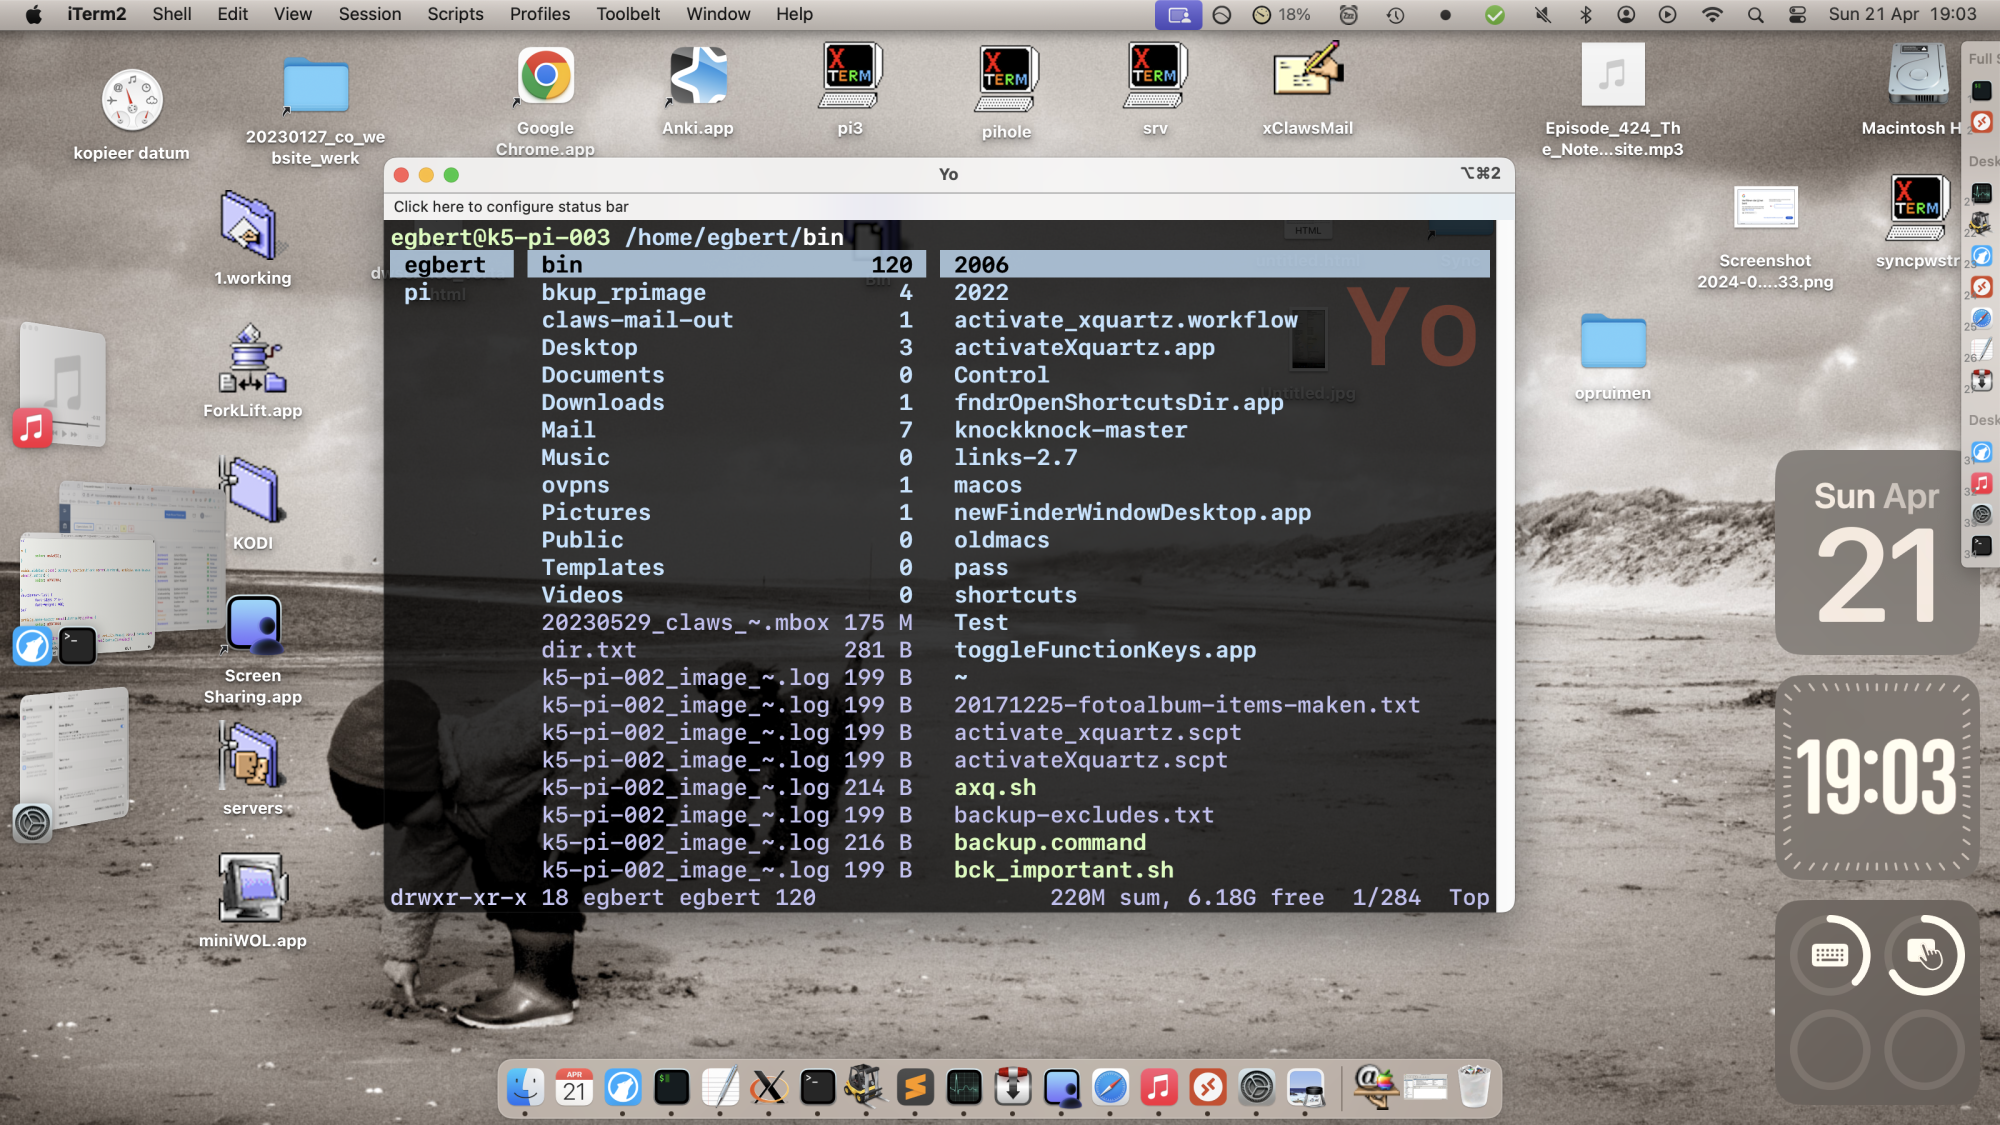Open System Settings in the Dock
2000x1125 pixels.
pyautogui.click(x=1257, y=1087)
